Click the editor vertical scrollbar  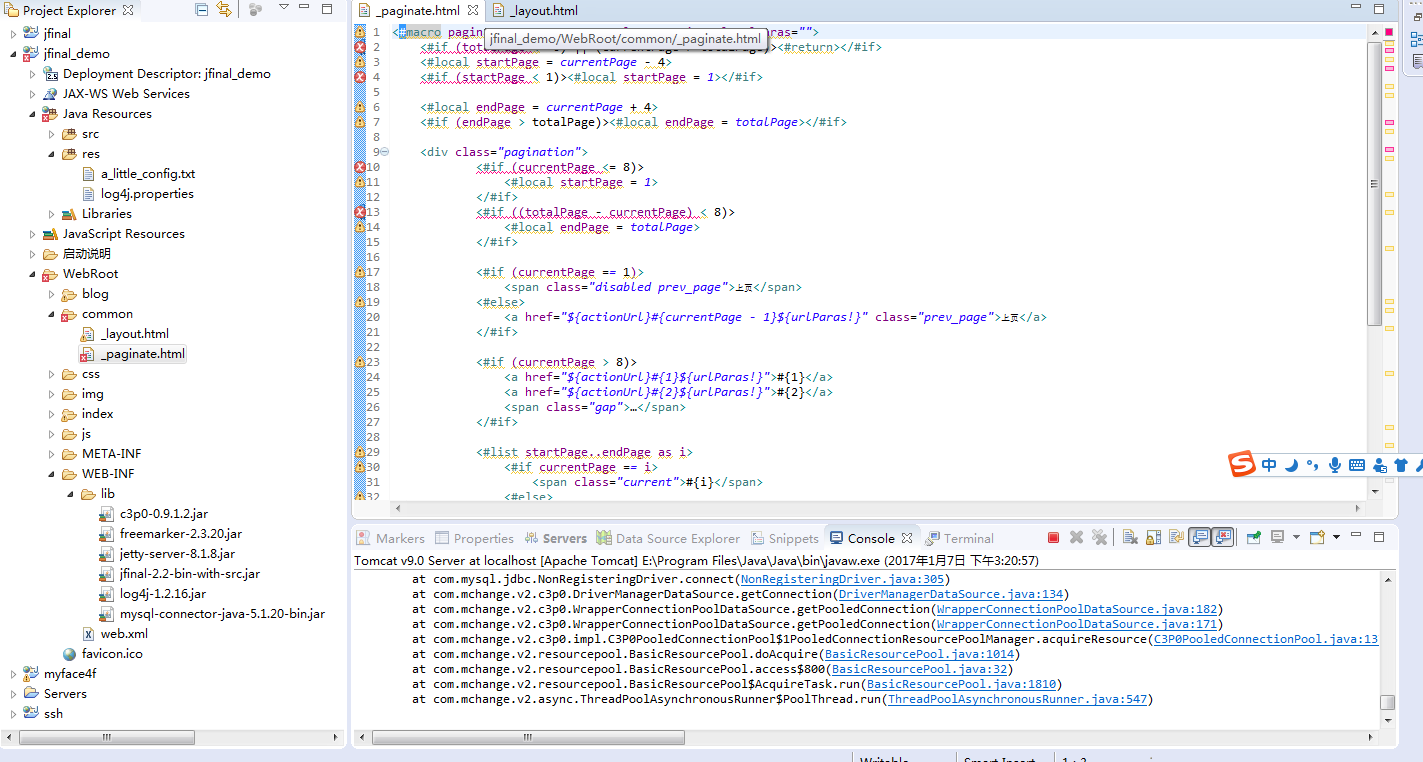[x=1375, y=183]
